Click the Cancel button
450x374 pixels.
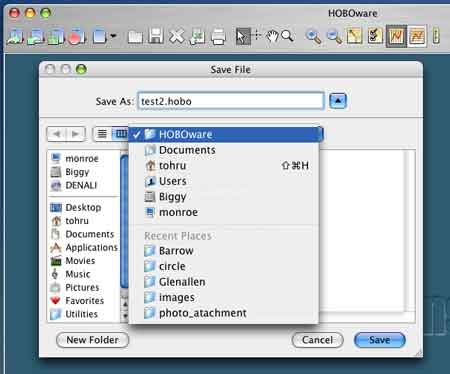click(317, 340)
